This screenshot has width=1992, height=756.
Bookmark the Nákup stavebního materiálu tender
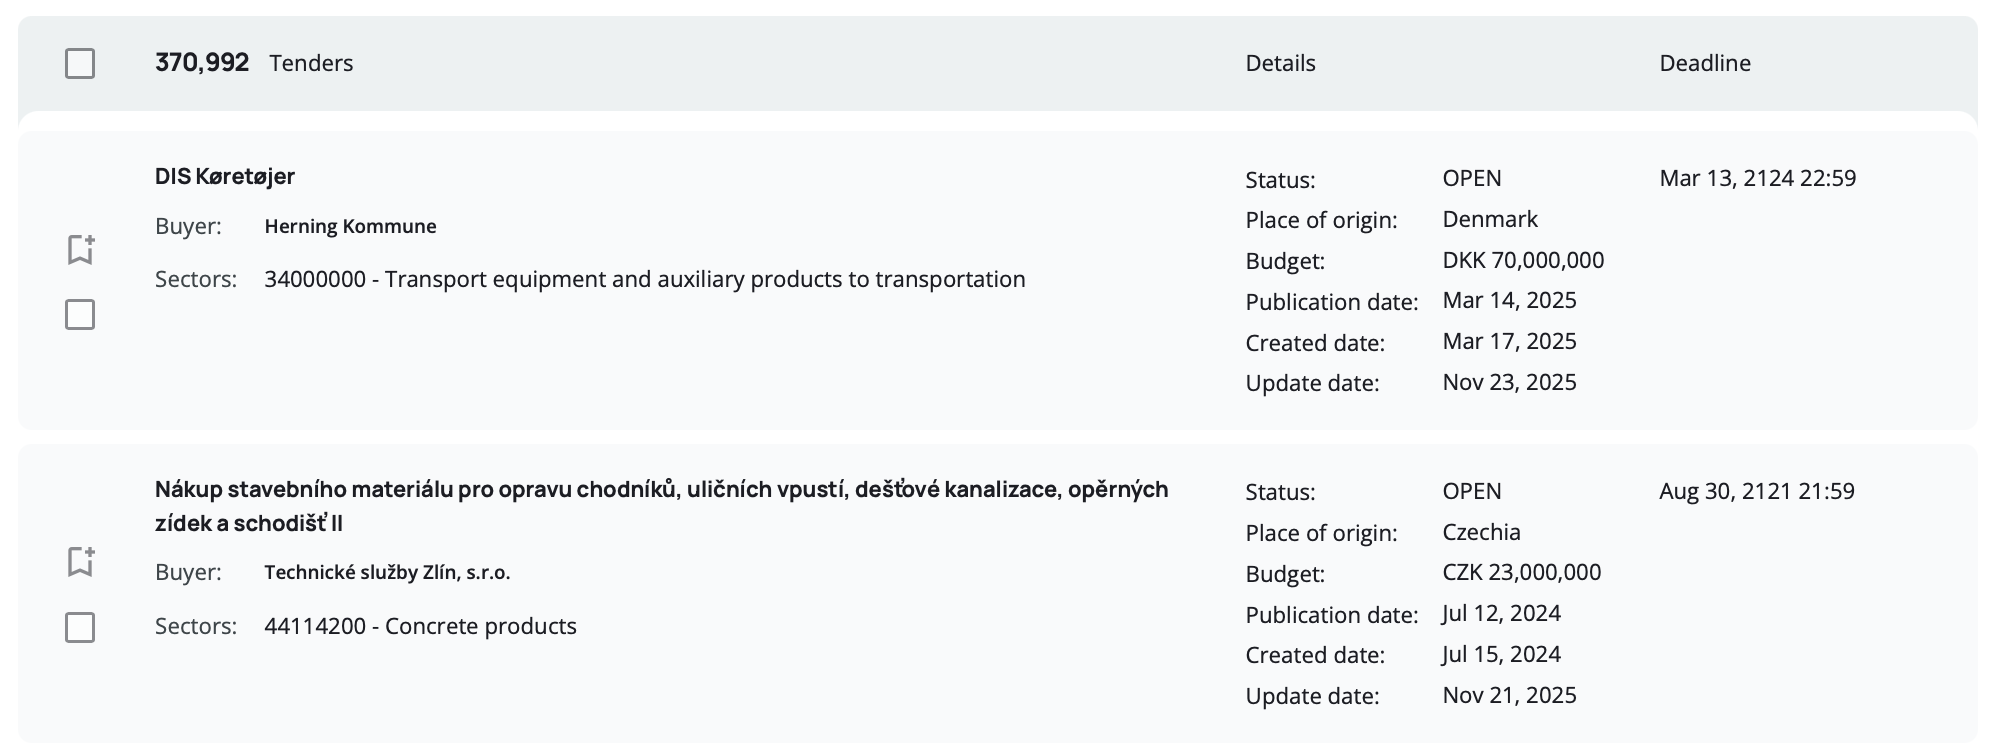(x=80, y=561)
